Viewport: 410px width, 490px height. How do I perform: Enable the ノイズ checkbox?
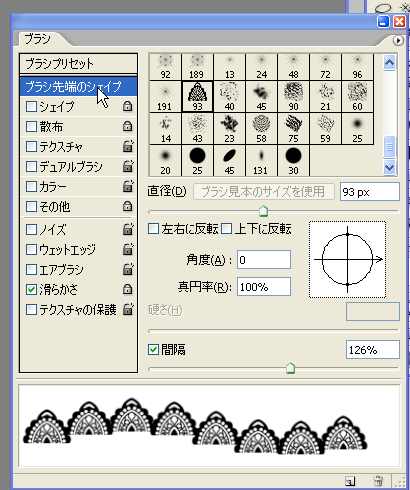[31, 229]
